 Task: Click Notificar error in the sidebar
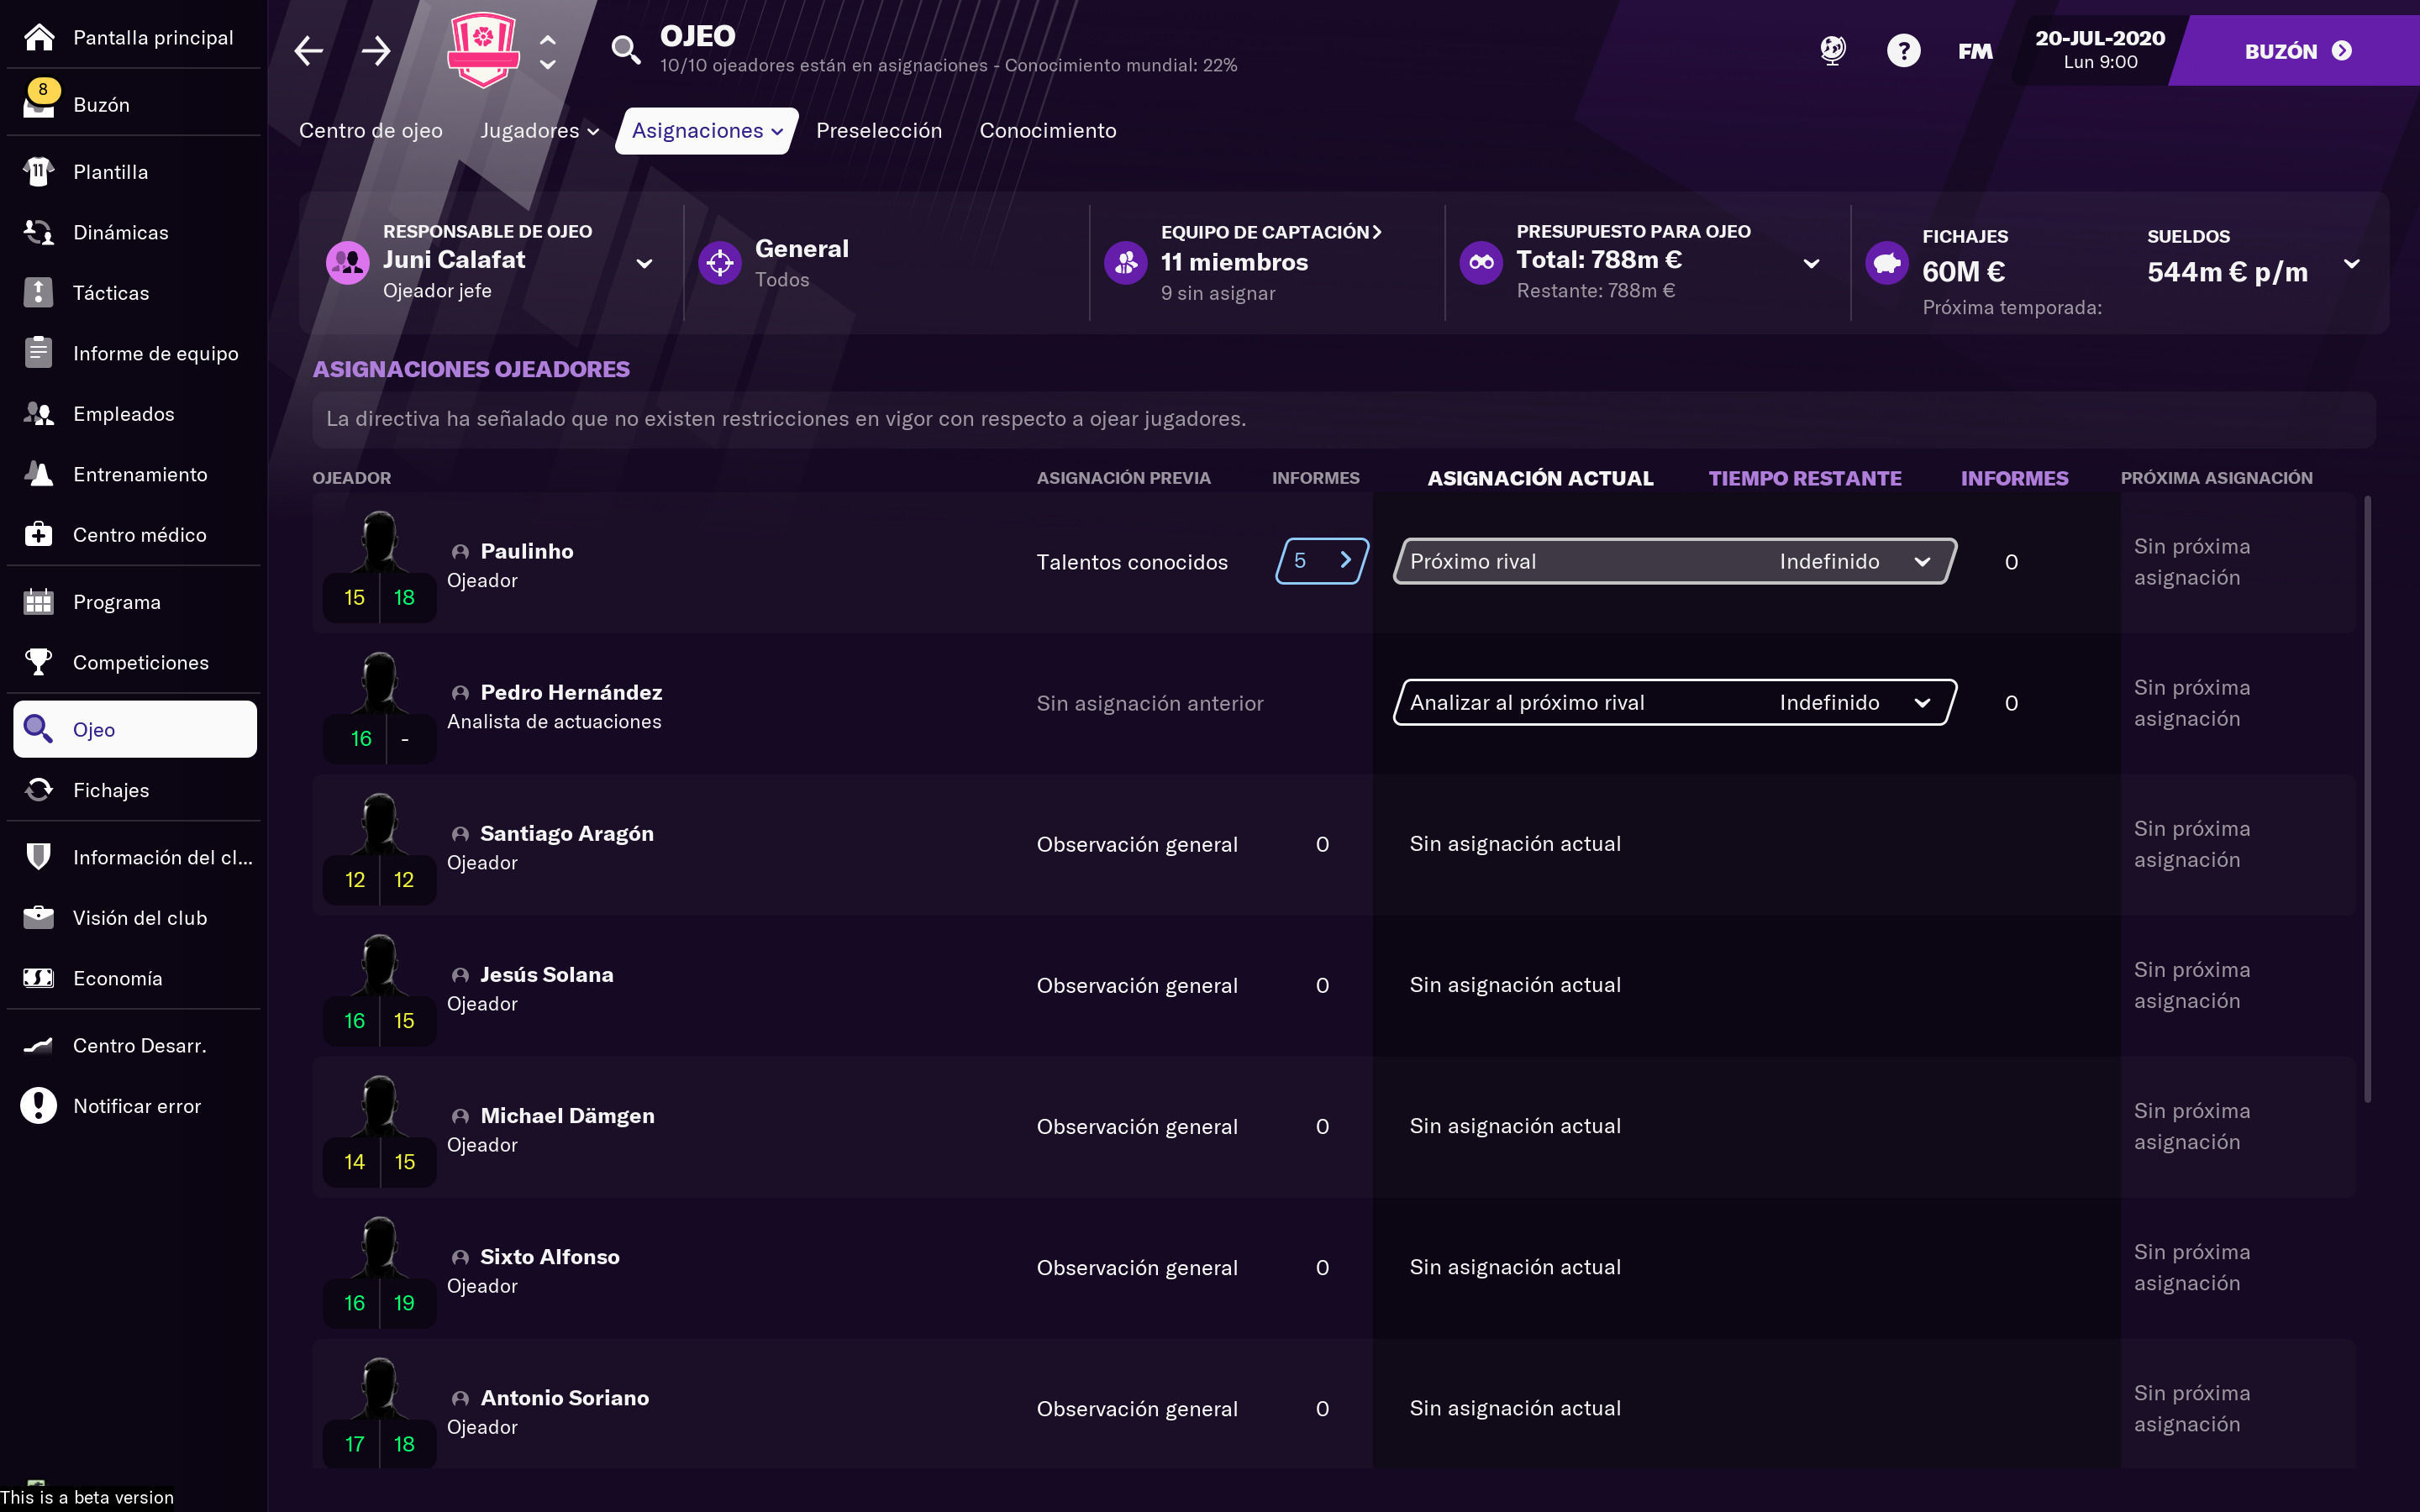coord(137,1106)
